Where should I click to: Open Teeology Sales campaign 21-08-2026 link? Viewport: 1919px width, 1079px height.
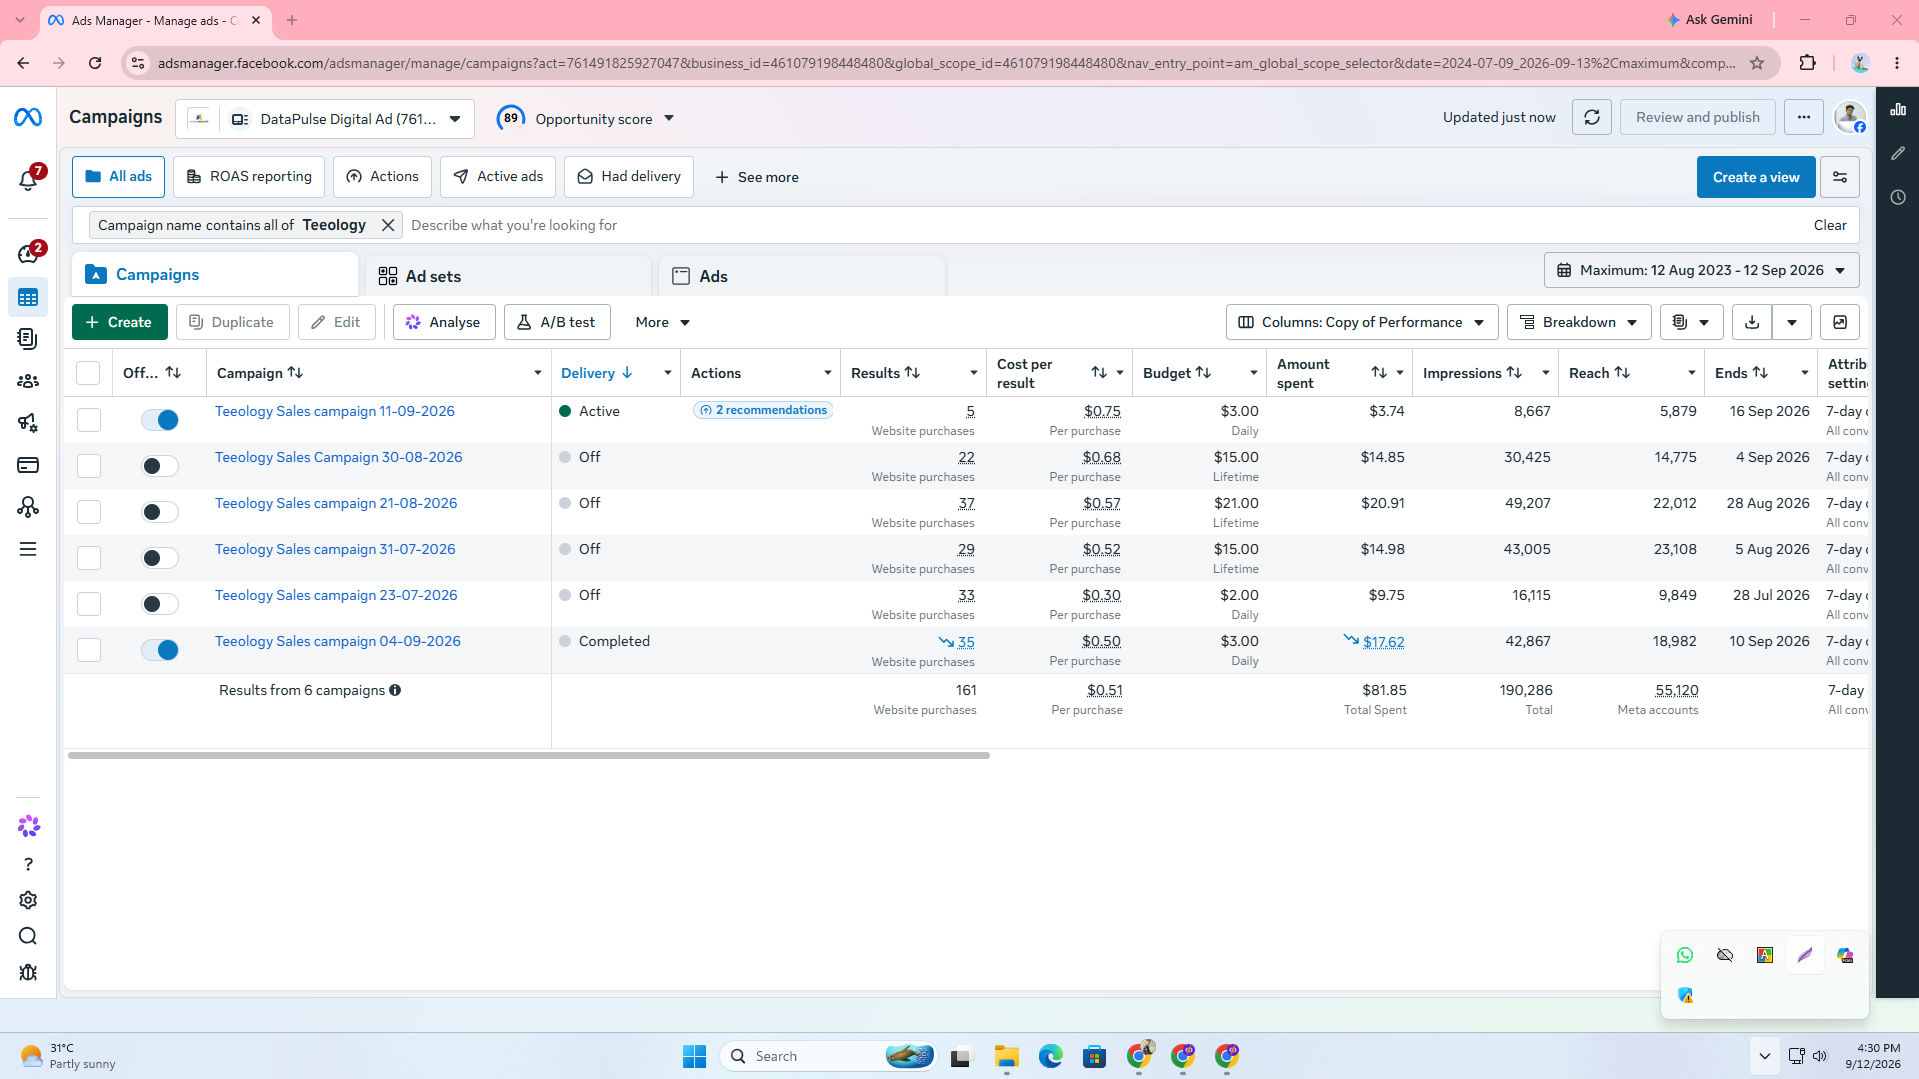tap(336, 503)
